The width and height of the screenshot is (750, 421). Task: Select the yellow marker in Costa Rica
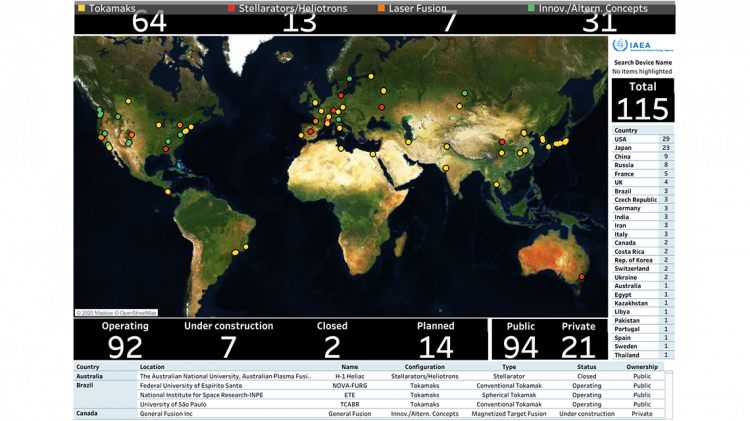[168, 192]
